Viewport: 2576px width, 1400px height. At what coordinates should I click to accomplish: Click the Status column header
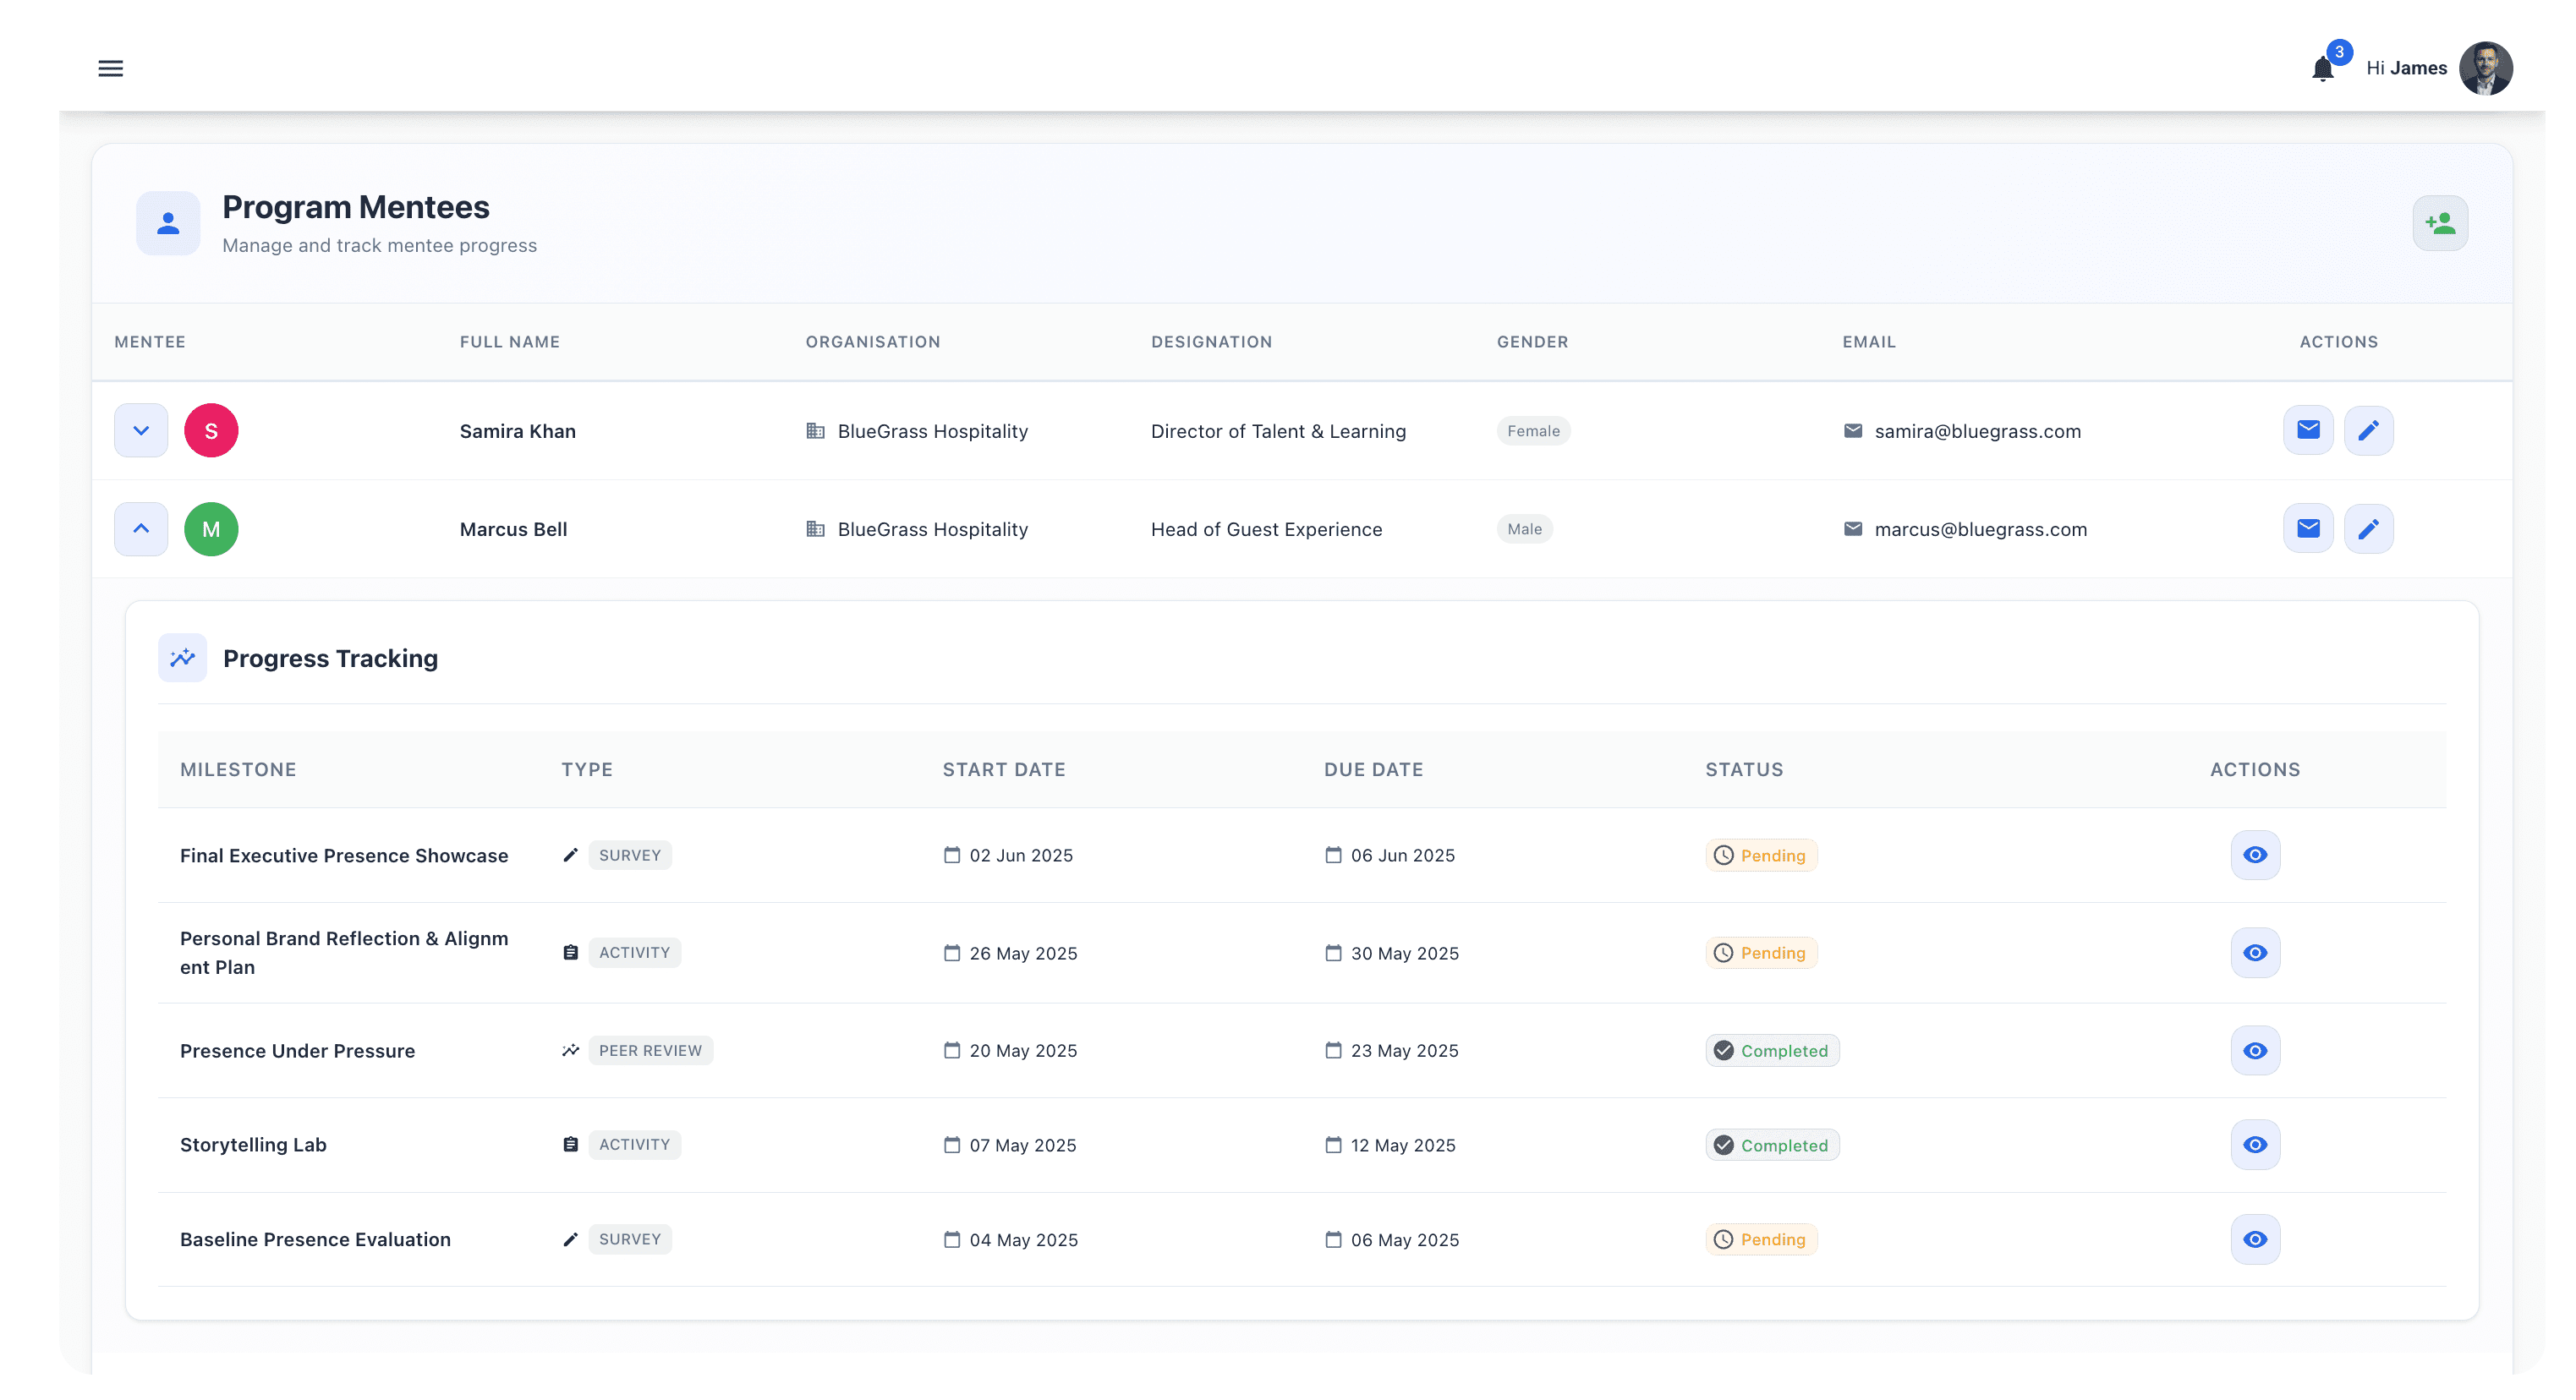1744,769
